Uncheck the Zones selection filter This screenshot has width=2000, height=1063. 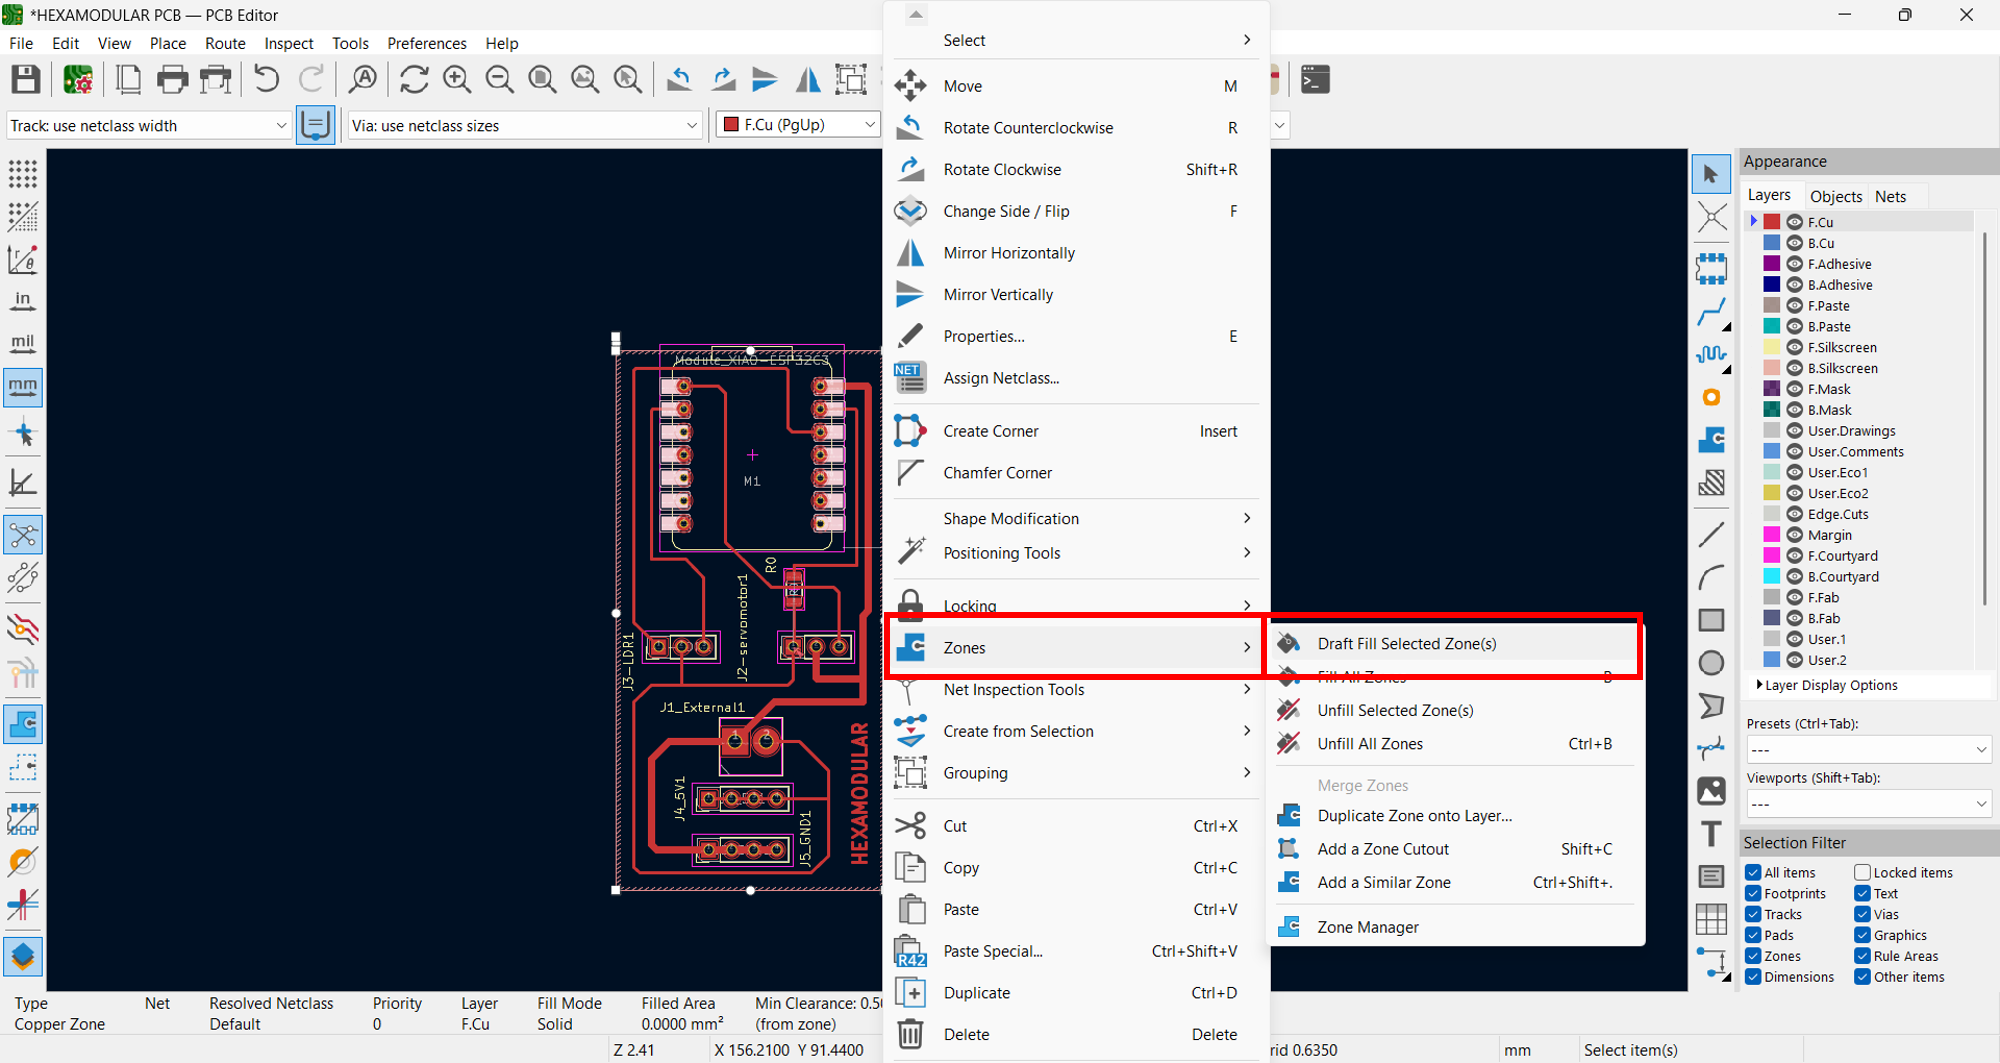pos(1753,956)
